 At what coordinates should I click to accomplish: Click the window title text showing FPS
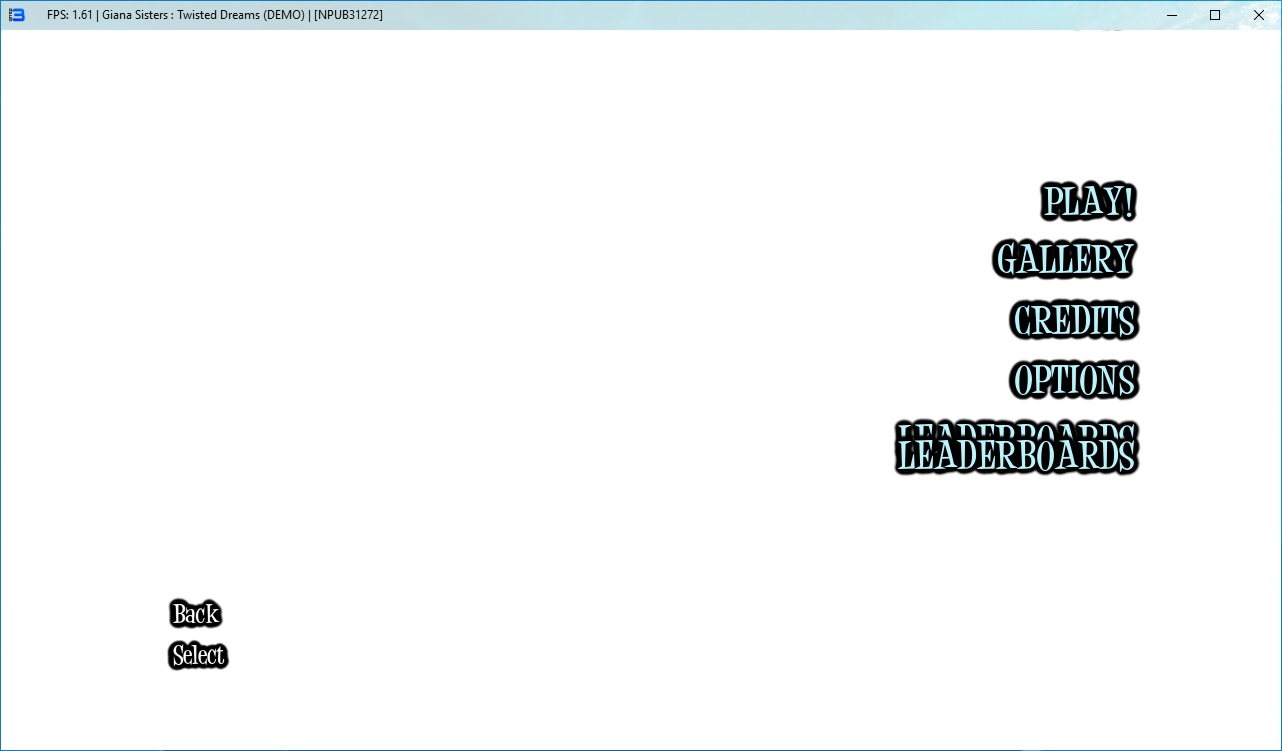pos(214,15)
